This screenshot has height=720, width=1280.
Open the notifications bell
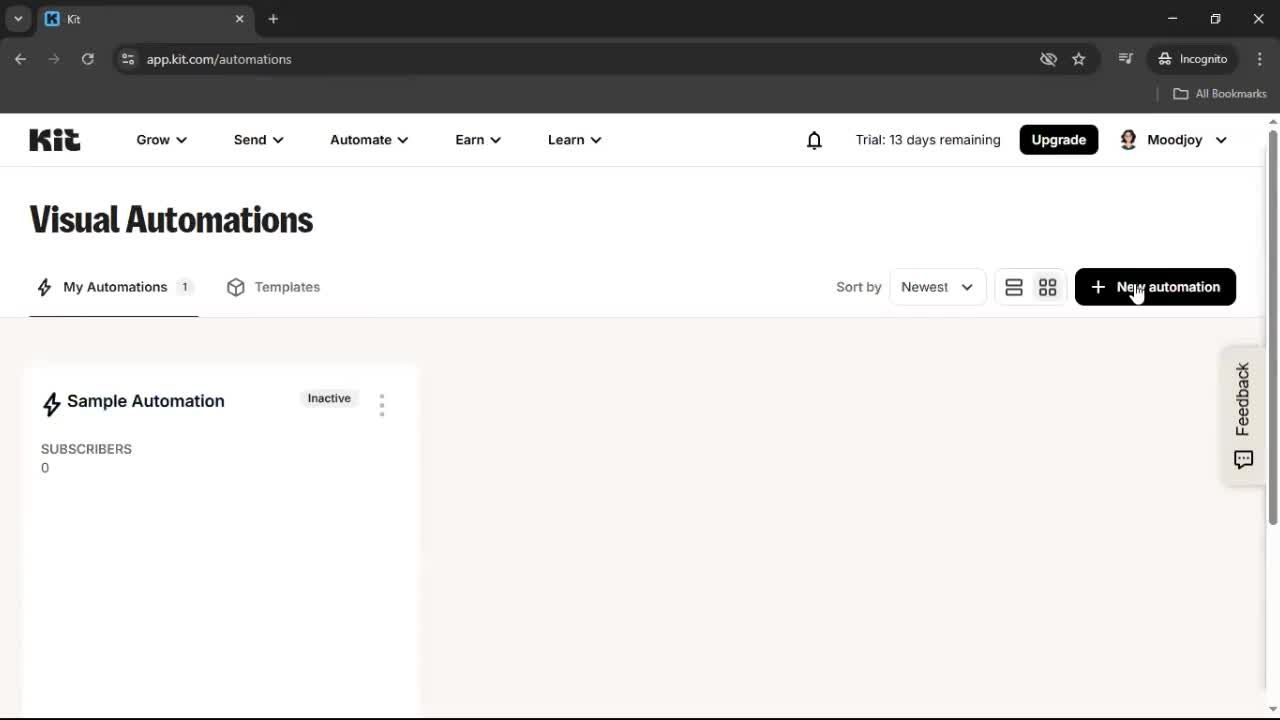pos(814,140)
